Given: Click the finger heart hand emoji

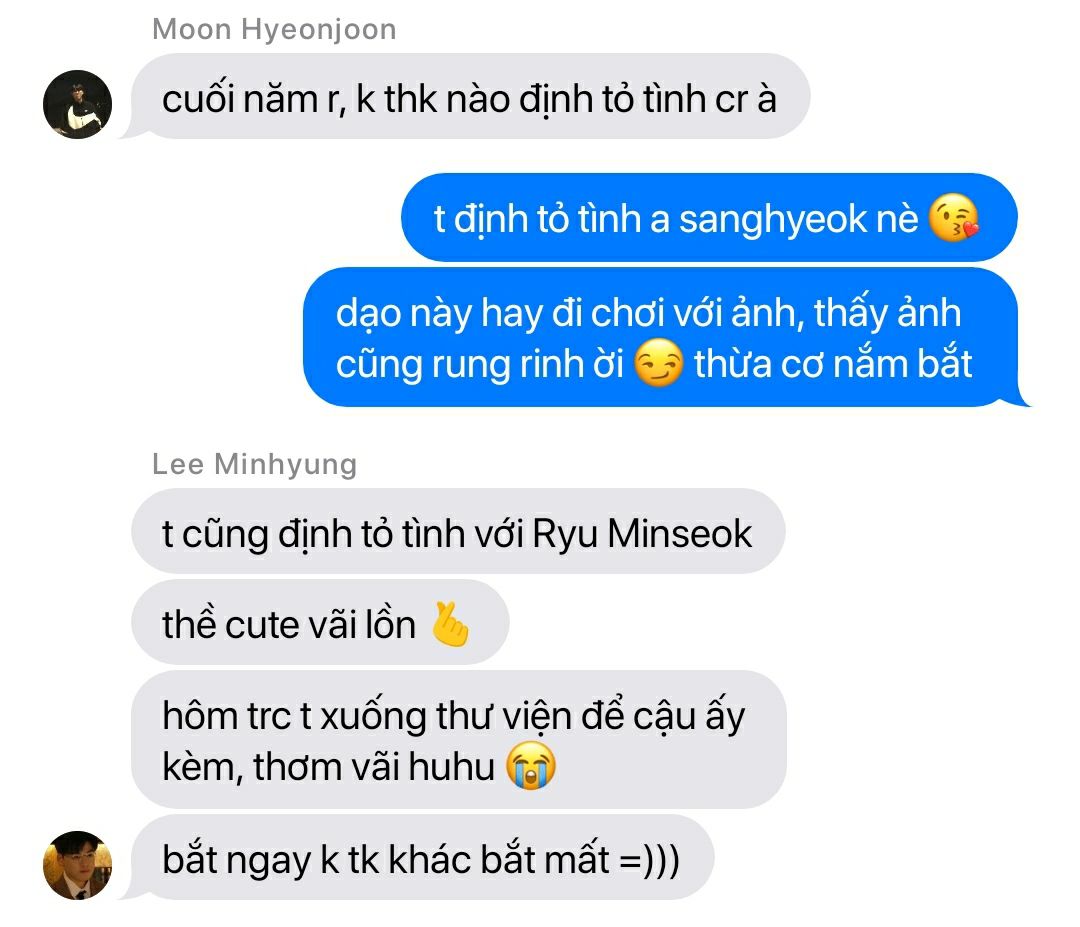Looking at the screenshot, I should 450,624.
